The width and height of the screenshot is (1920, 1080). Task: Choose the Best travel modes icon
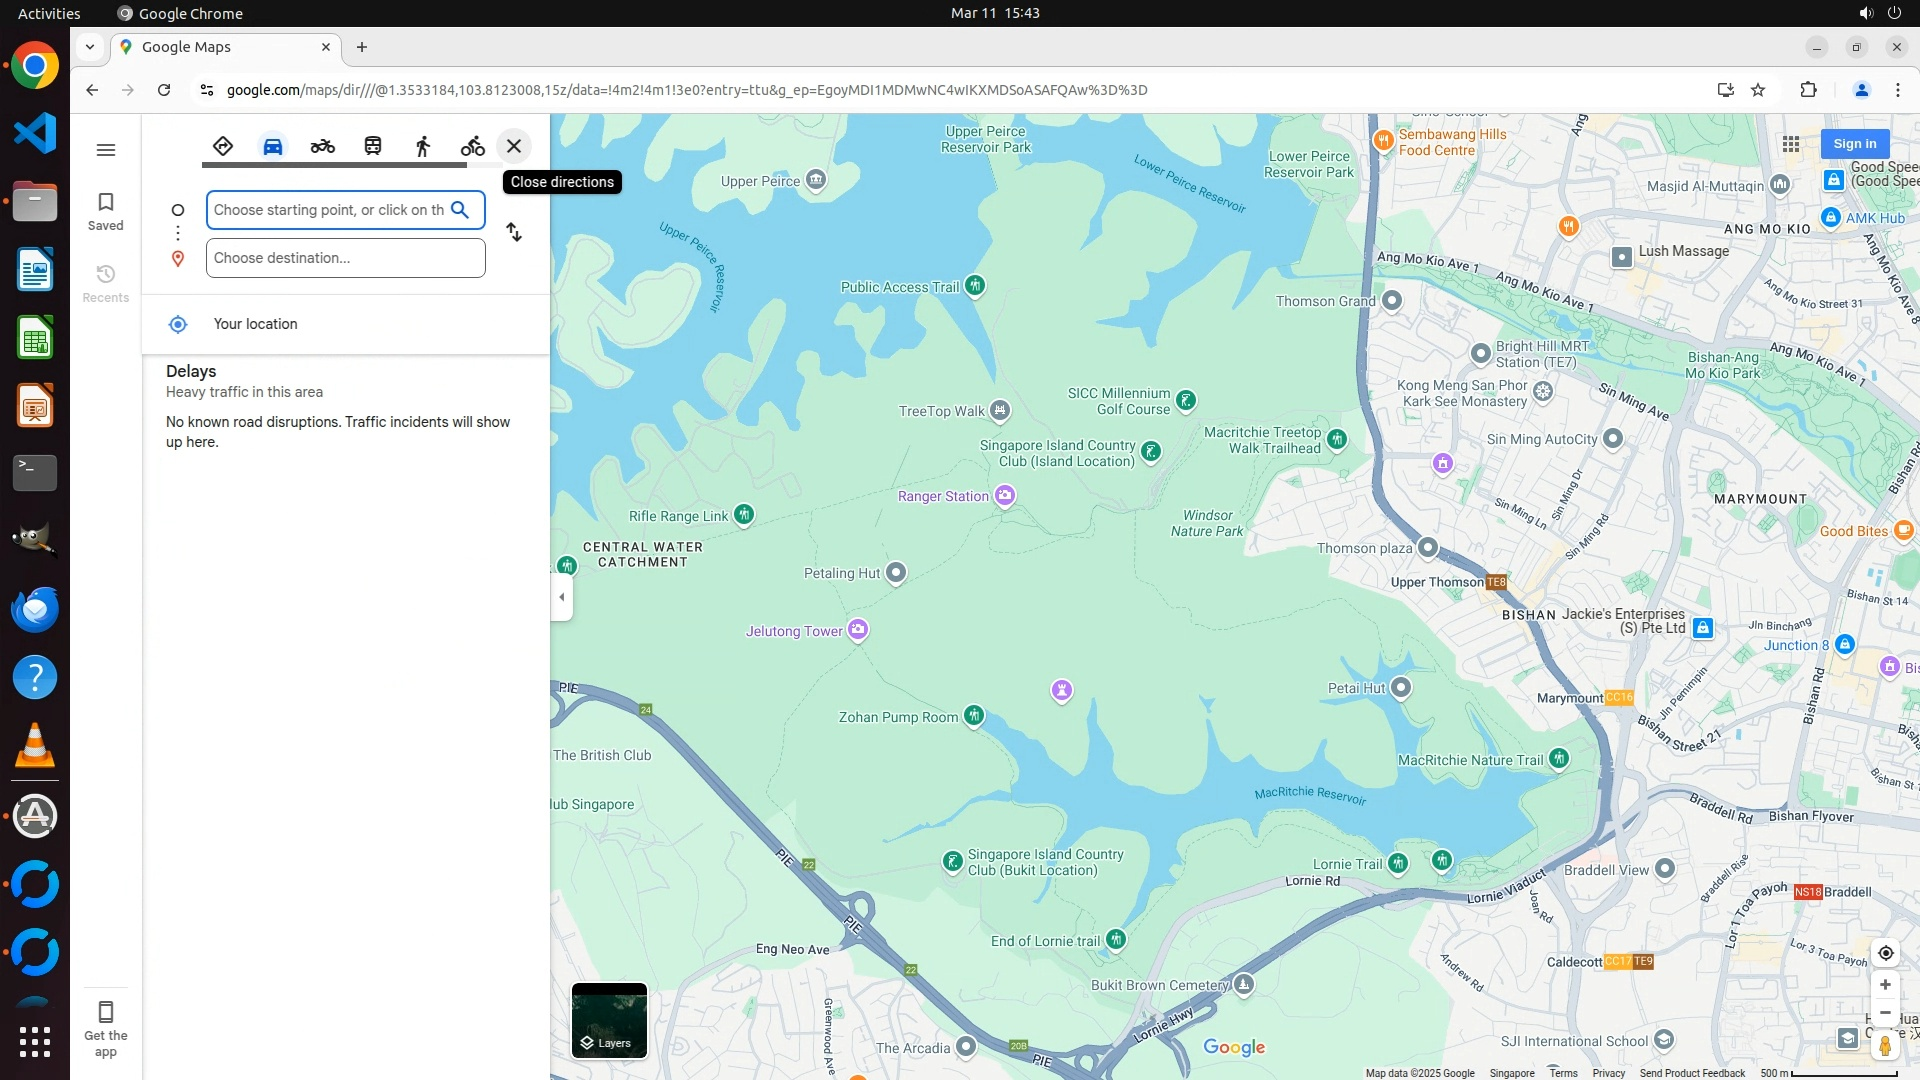(x=223, y=146)
